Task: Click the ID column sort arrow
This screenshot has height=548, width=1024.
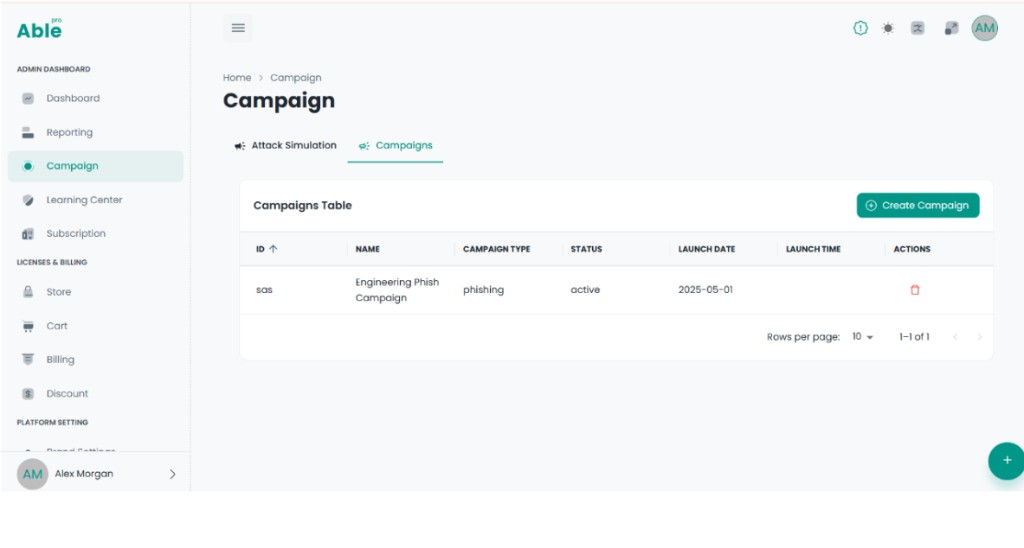Action: pyautogui.click(x=273, y=249)
